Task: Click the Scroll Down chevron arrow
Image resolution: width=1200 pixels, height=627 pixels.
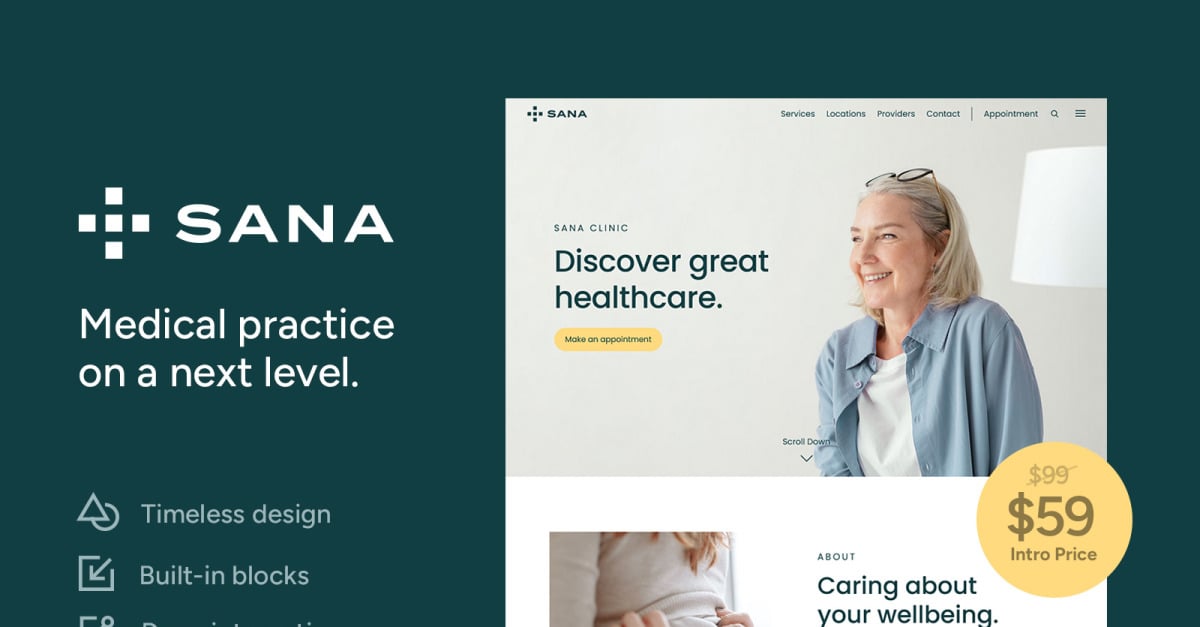Action: [806, 459]
